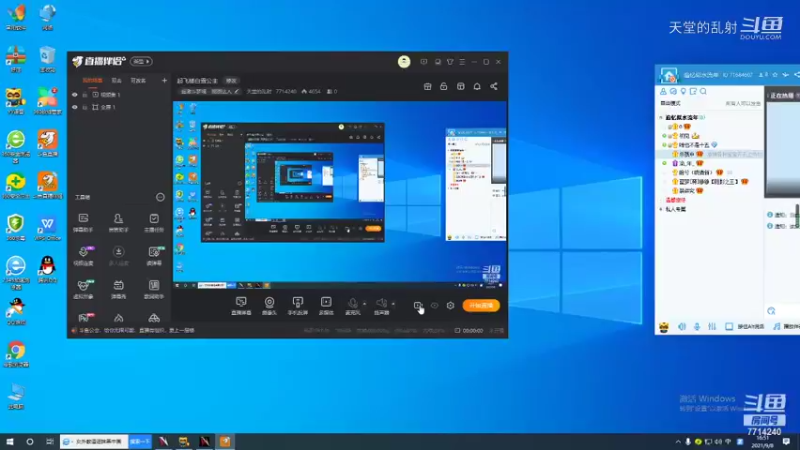Click search magnifier in voice chat window

click(703, 91)
